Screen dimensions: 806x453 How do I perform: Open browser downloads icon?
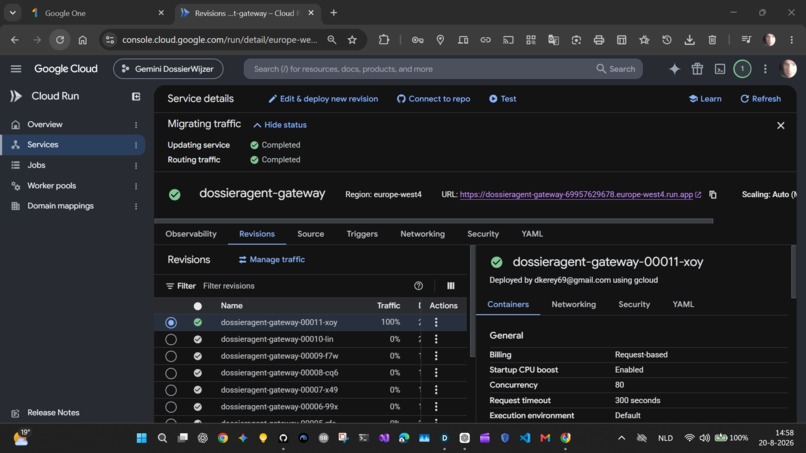click(689, 40)
